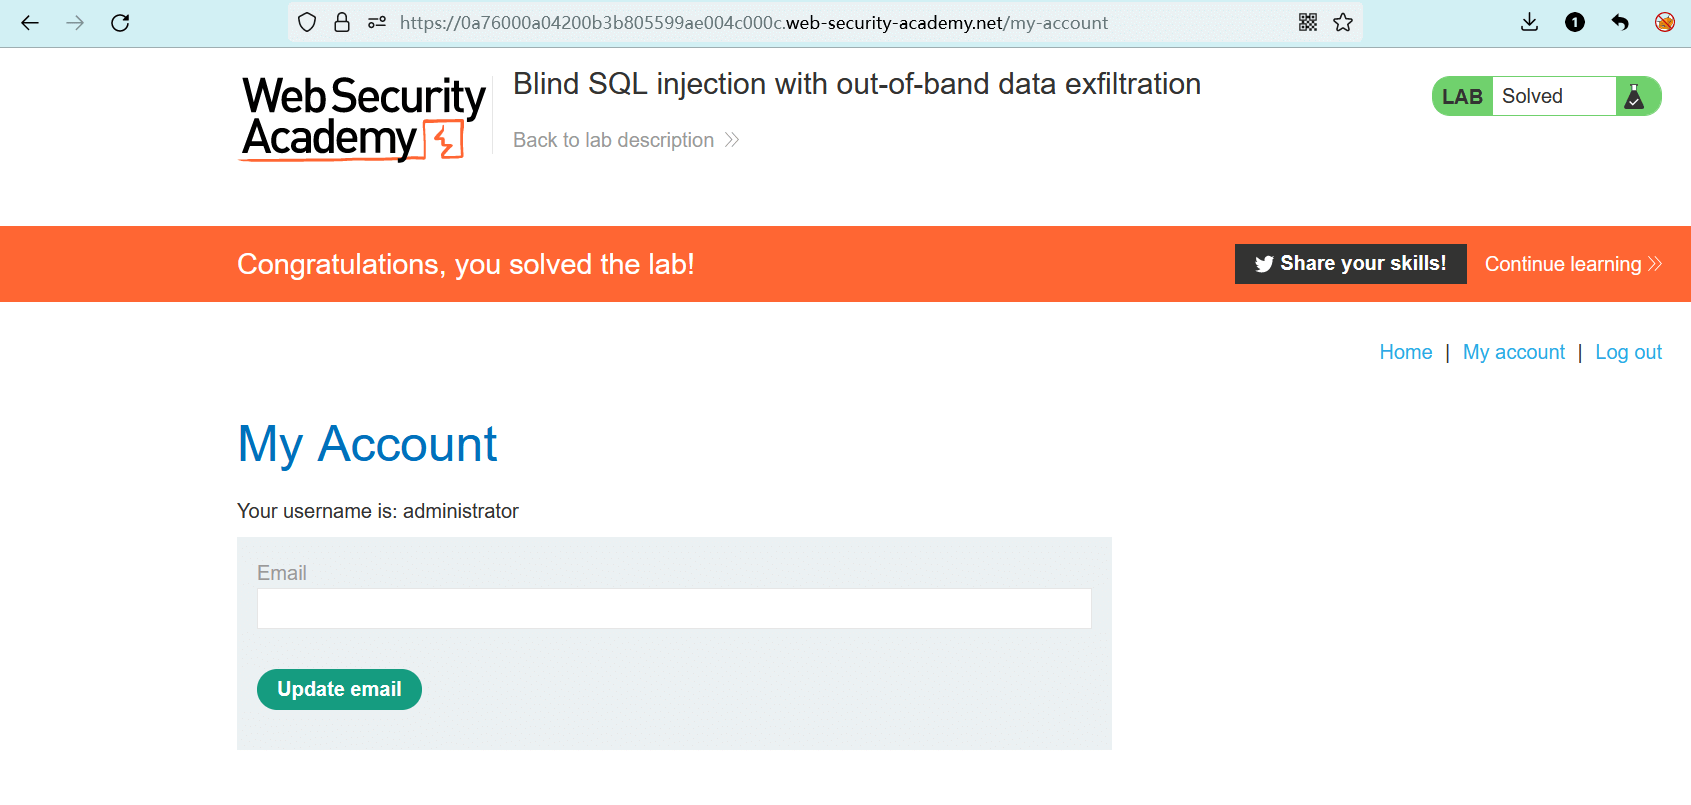Bookmark this page with the star
This screenshot has width=1691, height=805.
point(1343,23)
